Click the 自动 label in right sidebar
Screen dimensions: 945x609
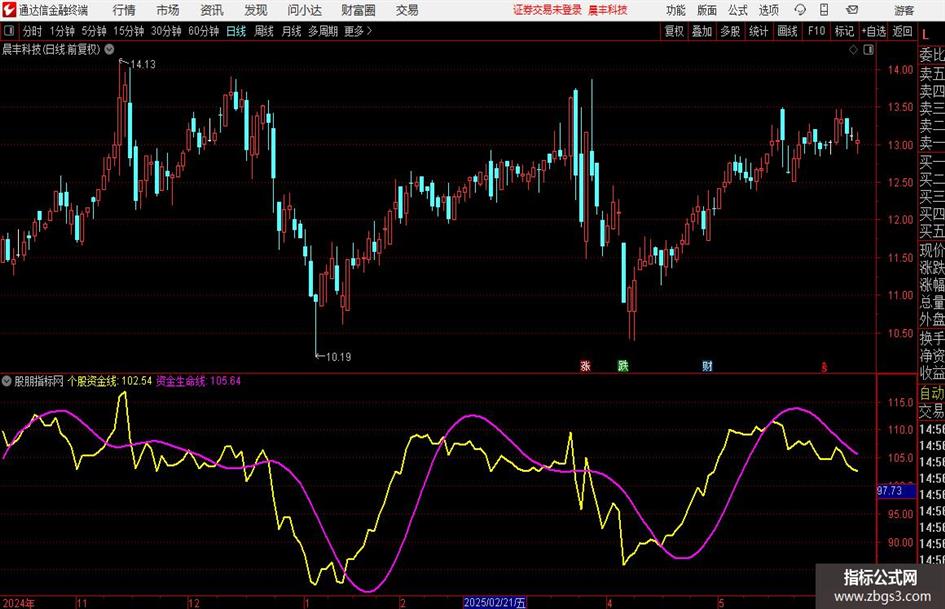932,393
